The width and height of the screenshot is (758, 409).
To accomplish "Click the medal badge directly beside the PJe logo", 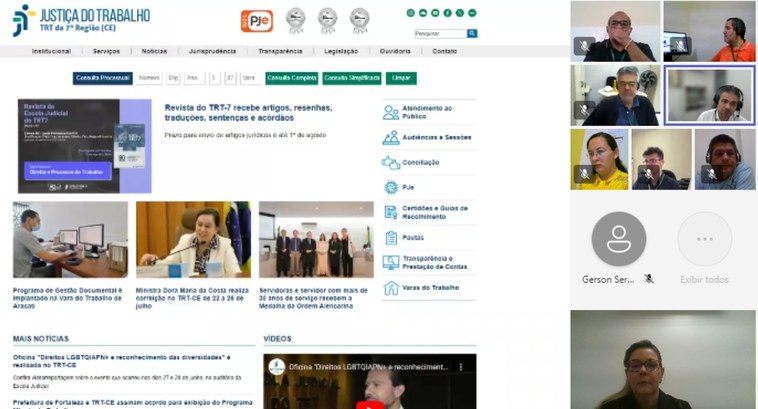I will pos(295,21).
